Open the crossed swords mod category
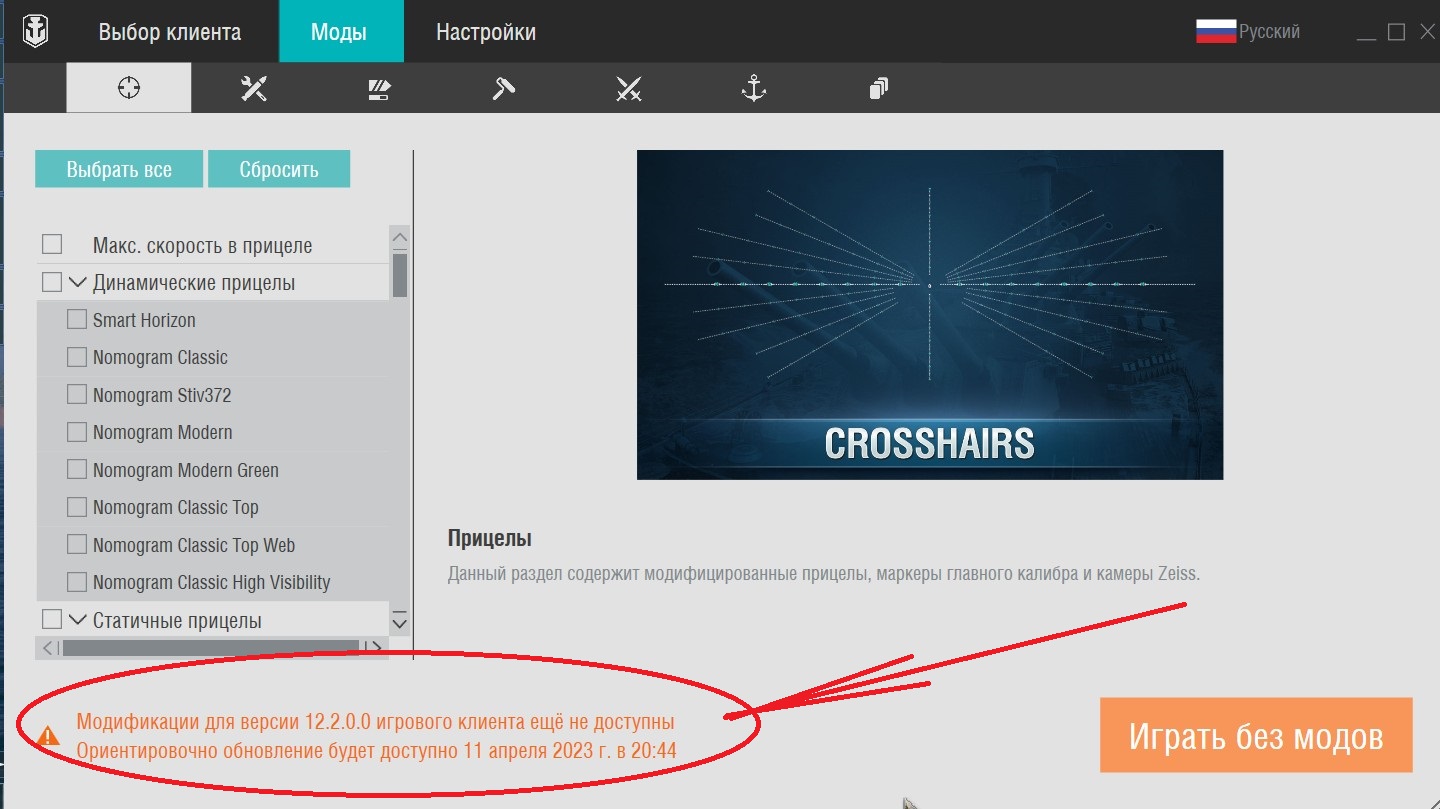The image size is (1440, 809). (x=629, y=88)
